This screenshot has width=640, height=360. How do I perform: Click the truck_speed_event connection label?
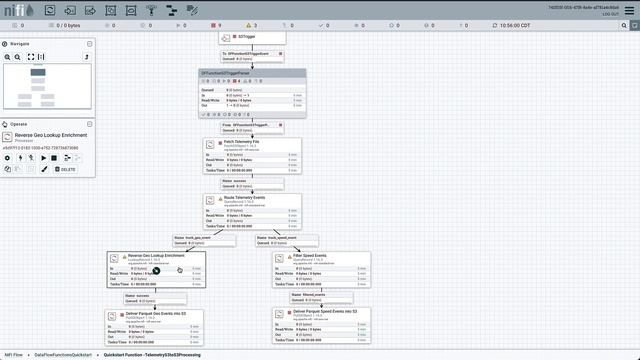pyautogui.click(x=287, y=240)
